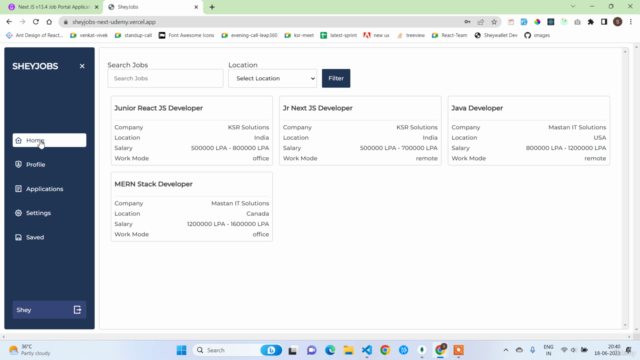Viewport: 640px width, 360px height.
Task: Open the Junior React JS Developer job card
Action: coord(192,131)
